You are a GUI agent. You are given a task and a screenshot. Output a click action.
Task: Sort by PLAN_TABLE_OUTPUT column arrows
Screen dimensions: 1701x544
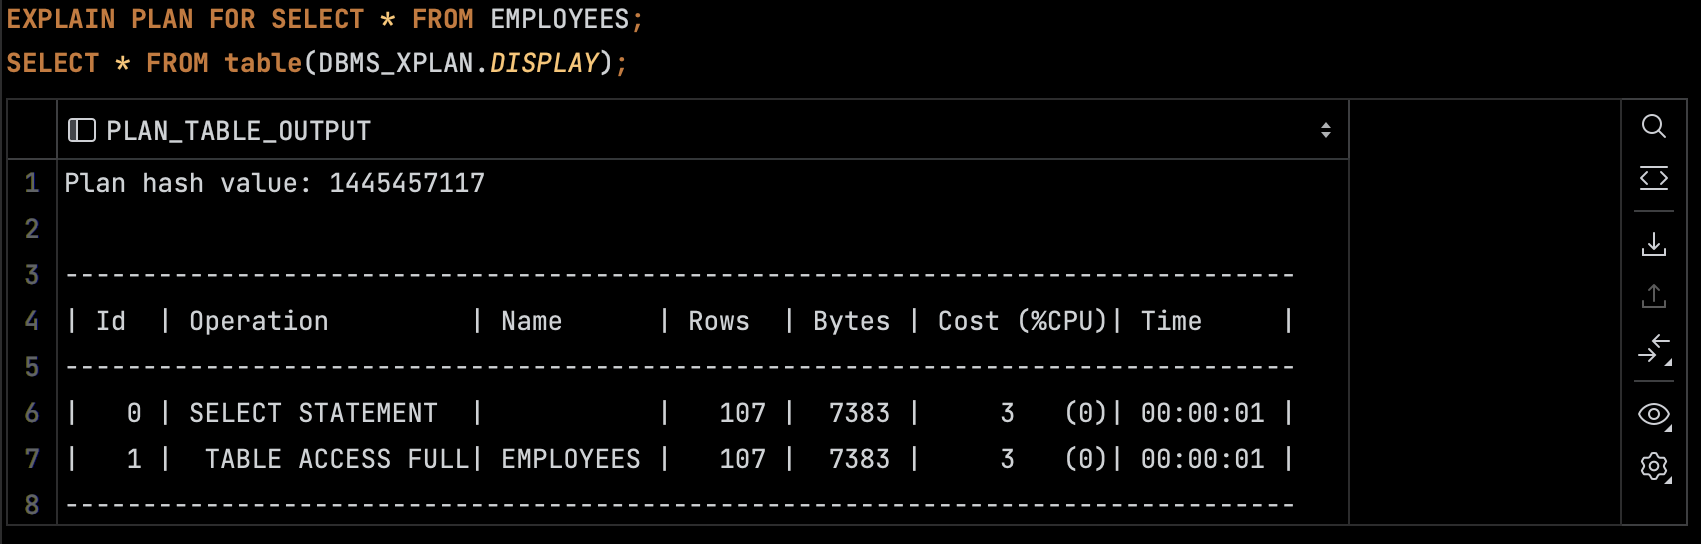point(1325,130)
